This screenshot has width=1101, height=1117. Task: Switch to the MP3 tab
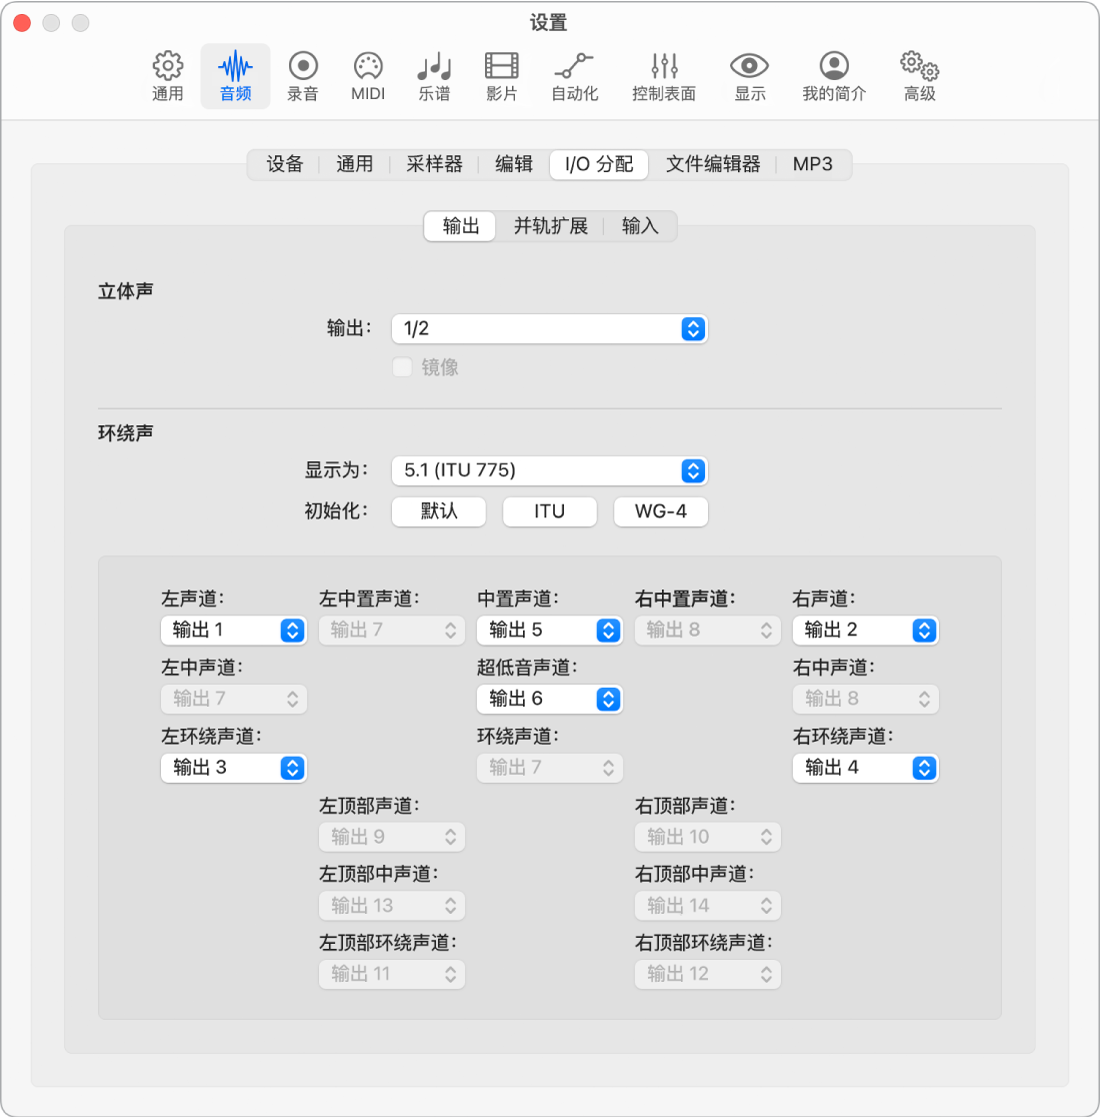tap(813, 165)
